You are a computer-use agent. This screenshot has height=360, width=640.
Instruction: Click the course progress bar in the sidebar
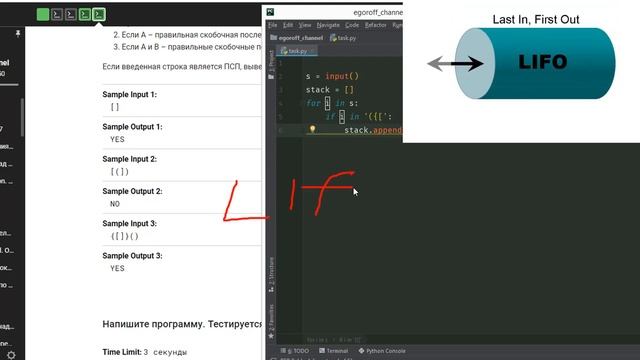tap(9, 85)
